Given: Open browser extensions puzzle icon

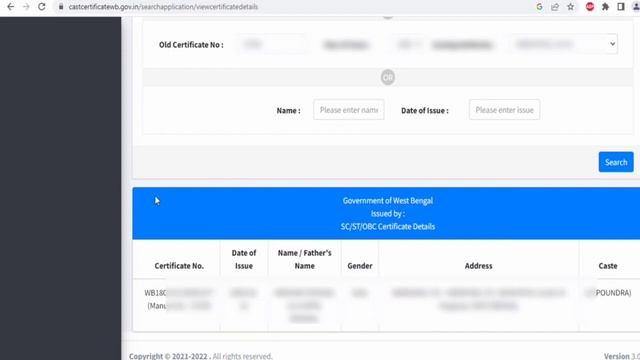Looking at the screenshot, I should (605, 7).
